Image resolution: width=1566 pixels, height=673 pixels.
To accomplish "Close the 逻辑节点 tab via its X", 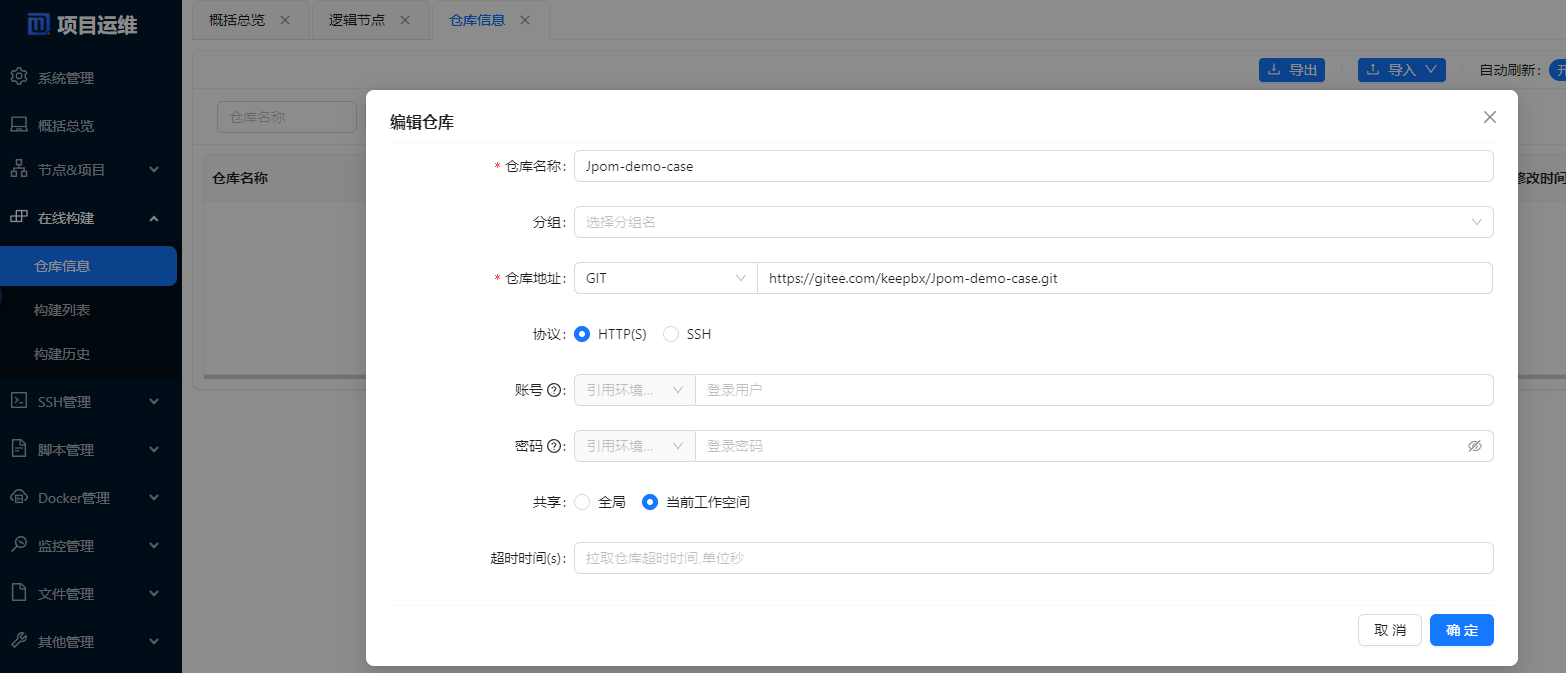I will coord(405,20).
